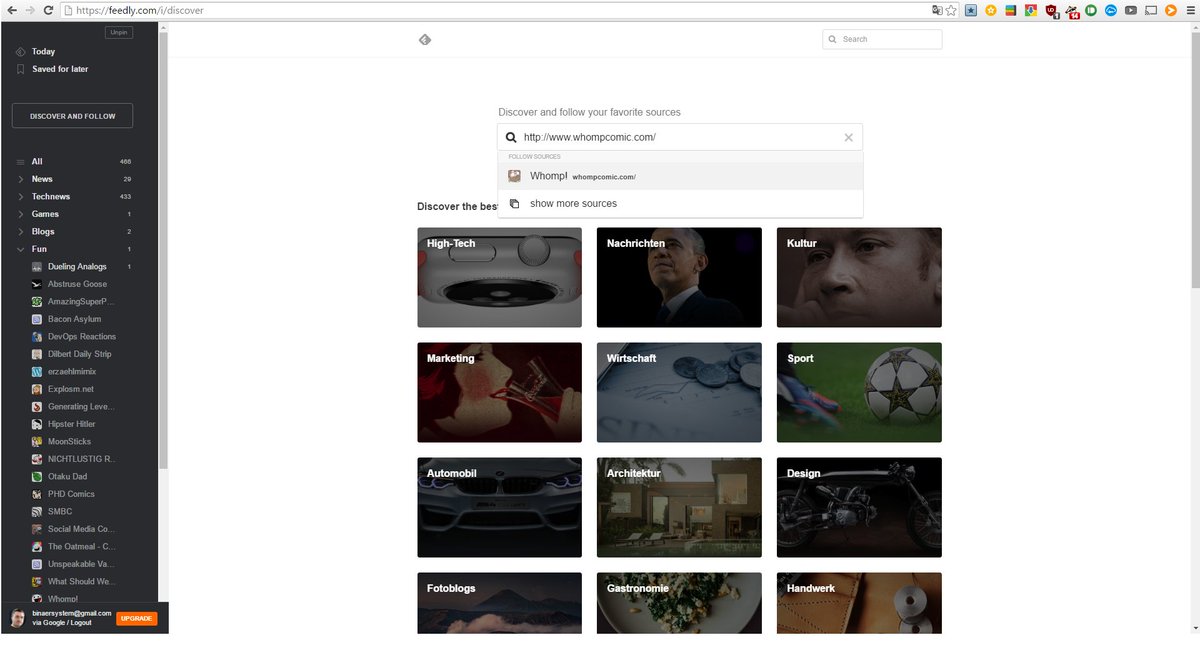Open the uBlock shield extension icon
The image size is (1200, 650).
(x=1051, y=10)
